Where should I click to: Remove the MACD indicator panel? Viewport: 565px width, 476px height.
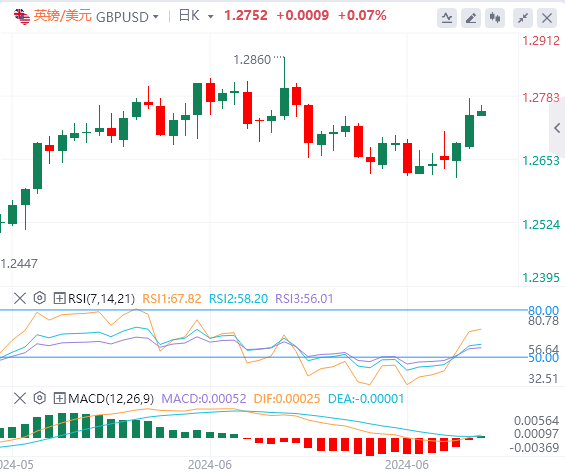point(20,398)
